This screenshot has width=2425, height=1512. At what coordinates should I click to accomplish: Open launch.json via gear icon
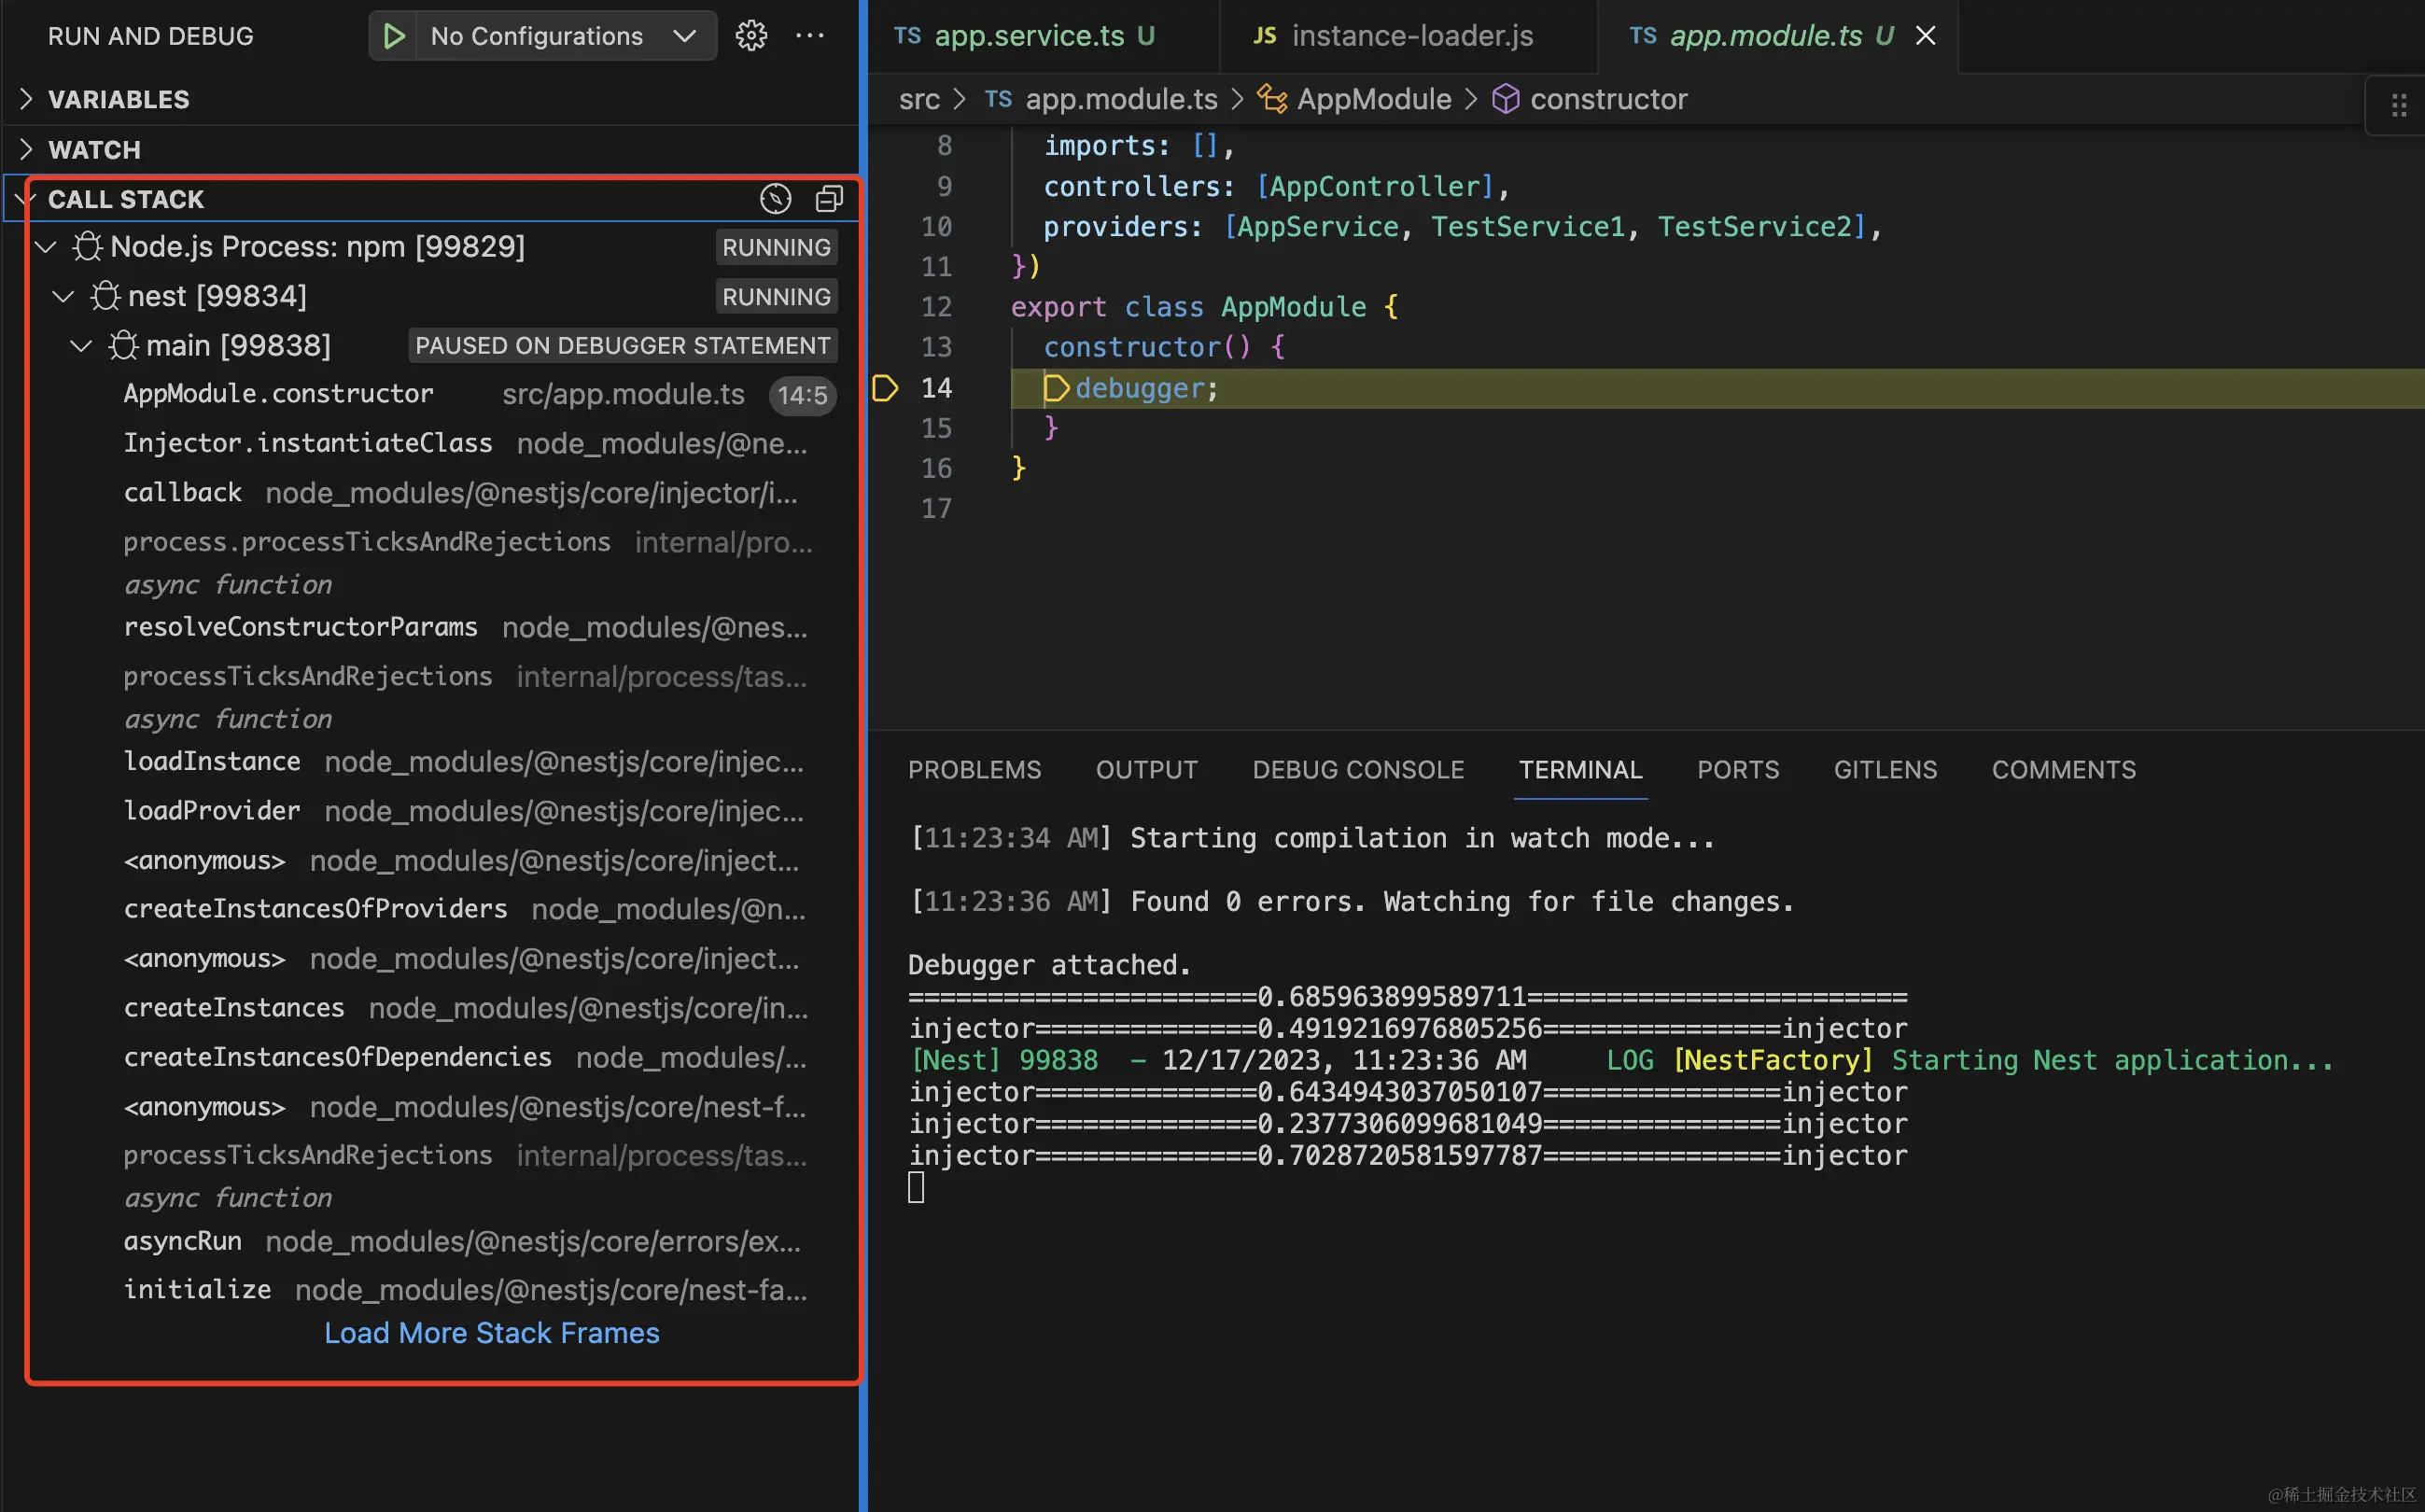(751, 36)
